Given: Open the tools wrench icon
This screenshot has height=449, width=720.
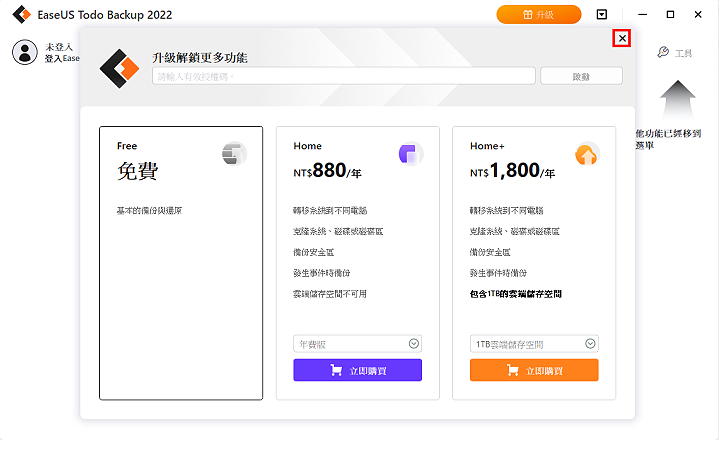Looking at the screenshot, I should tap(663, 52).
